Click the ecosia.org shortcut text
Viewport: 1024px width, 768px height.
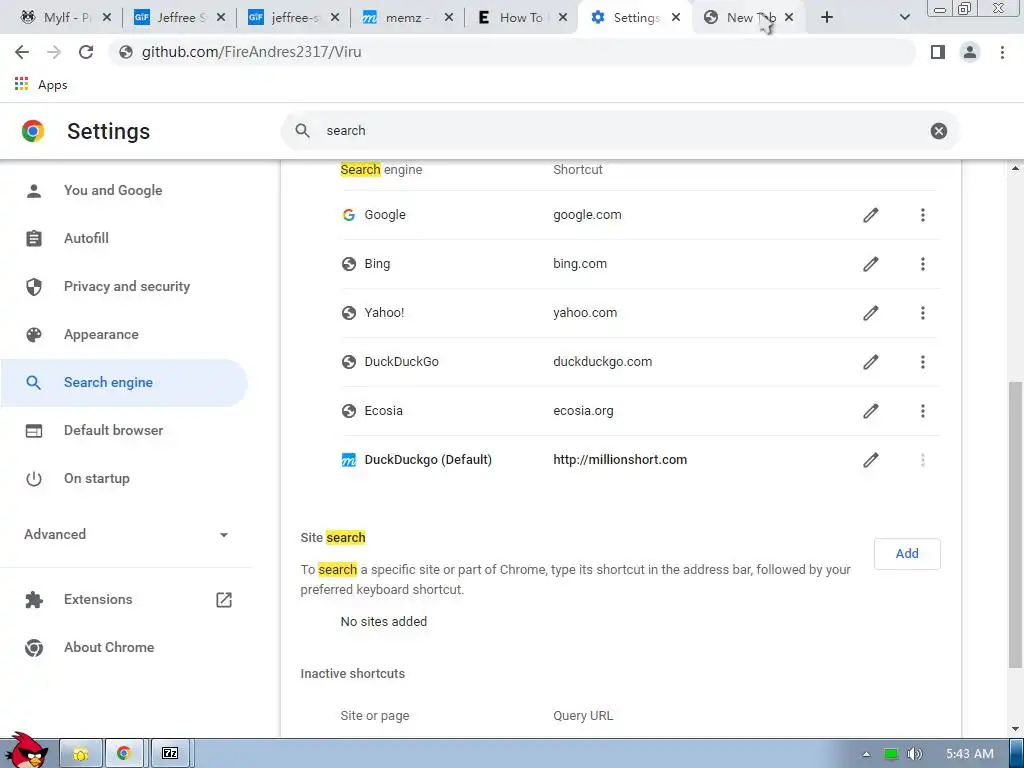(583, 411)
